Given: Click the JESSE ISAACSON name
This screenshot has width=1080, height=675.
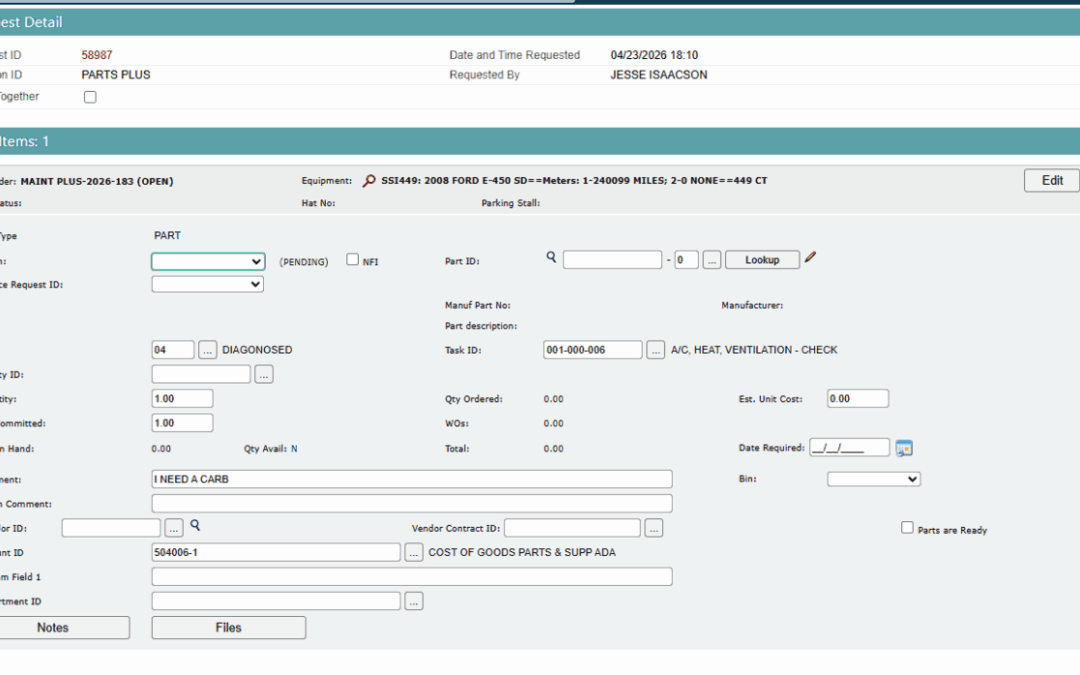Looking at the screenshot, I should [x=658, y=75].
